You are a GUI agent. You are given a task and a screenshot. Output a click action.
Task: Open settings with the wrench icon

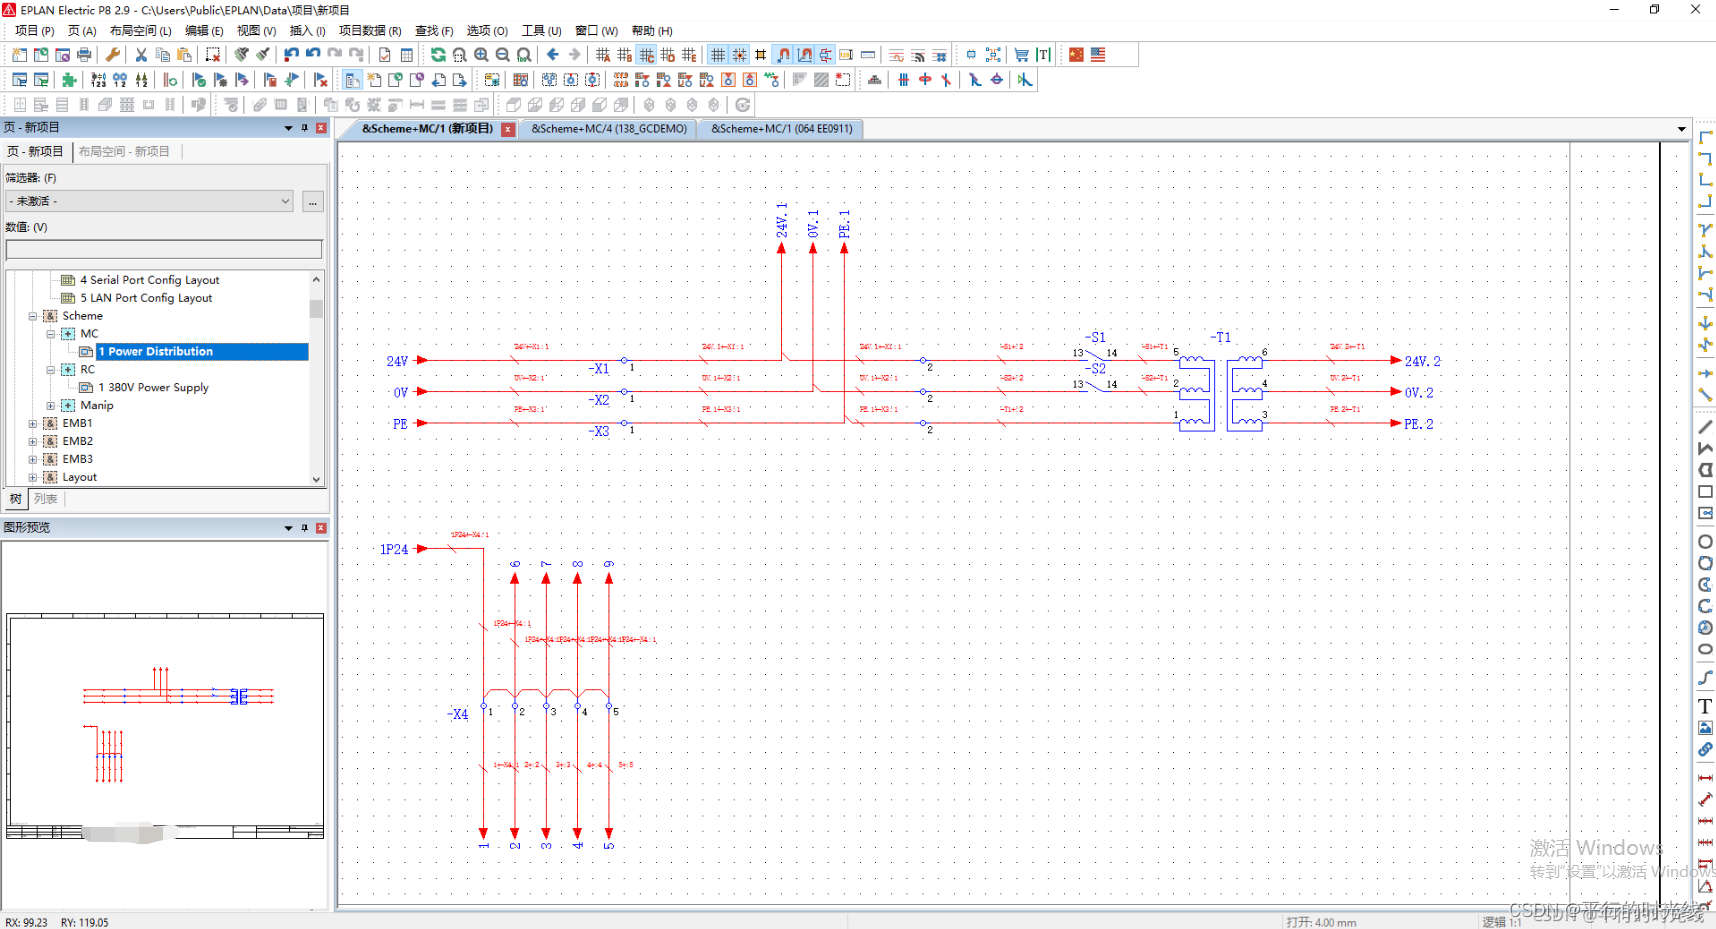[x=113, y=55]
